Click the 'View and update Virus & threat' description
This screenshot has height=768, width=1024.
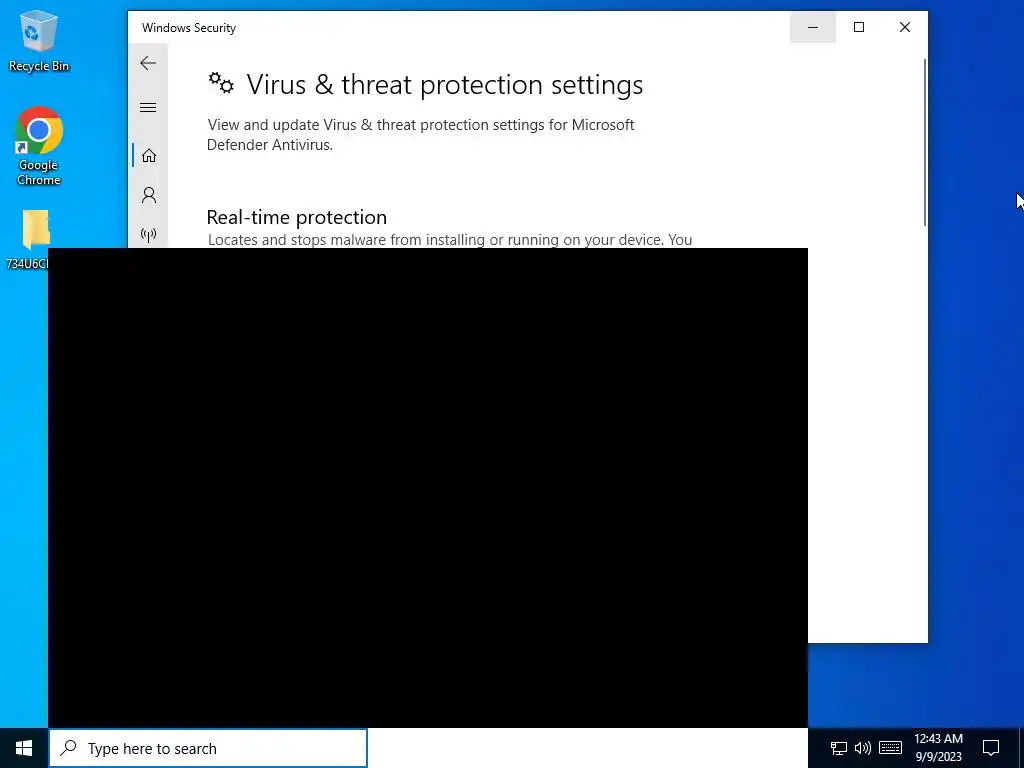coord(421,135)
